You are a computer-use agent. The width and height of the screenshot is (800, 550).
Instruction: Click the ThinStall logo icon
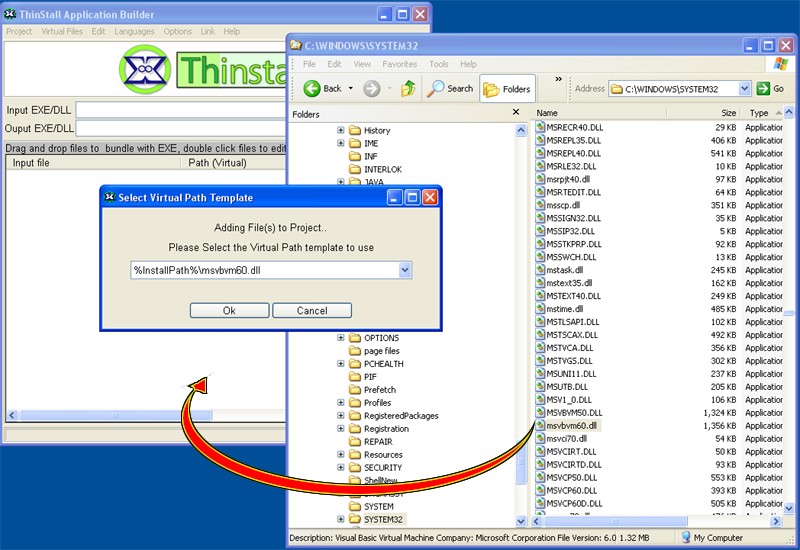pyautogui.click(x=145, y=69)
